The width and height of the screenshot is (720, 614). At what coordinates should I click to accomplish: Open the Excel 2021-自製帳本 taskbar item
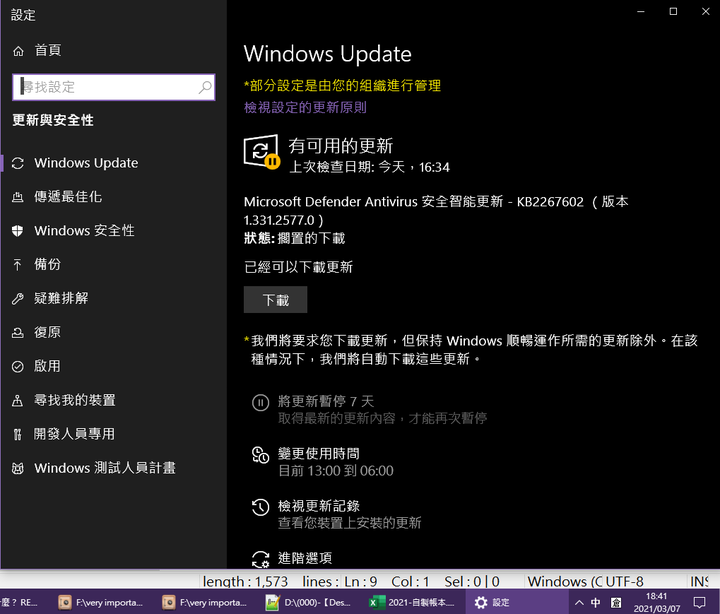(x=413, y=602)
